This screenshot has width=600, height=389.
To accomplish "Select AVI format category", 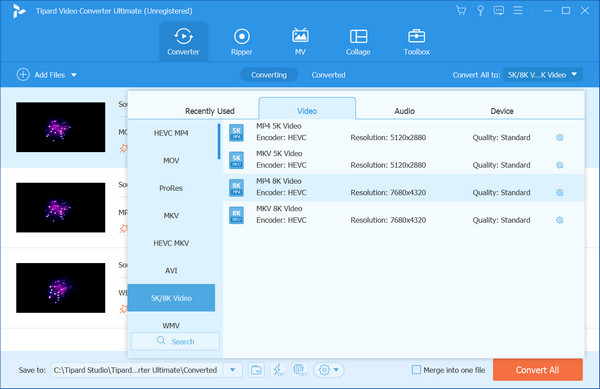I will (x=171, y=270).
